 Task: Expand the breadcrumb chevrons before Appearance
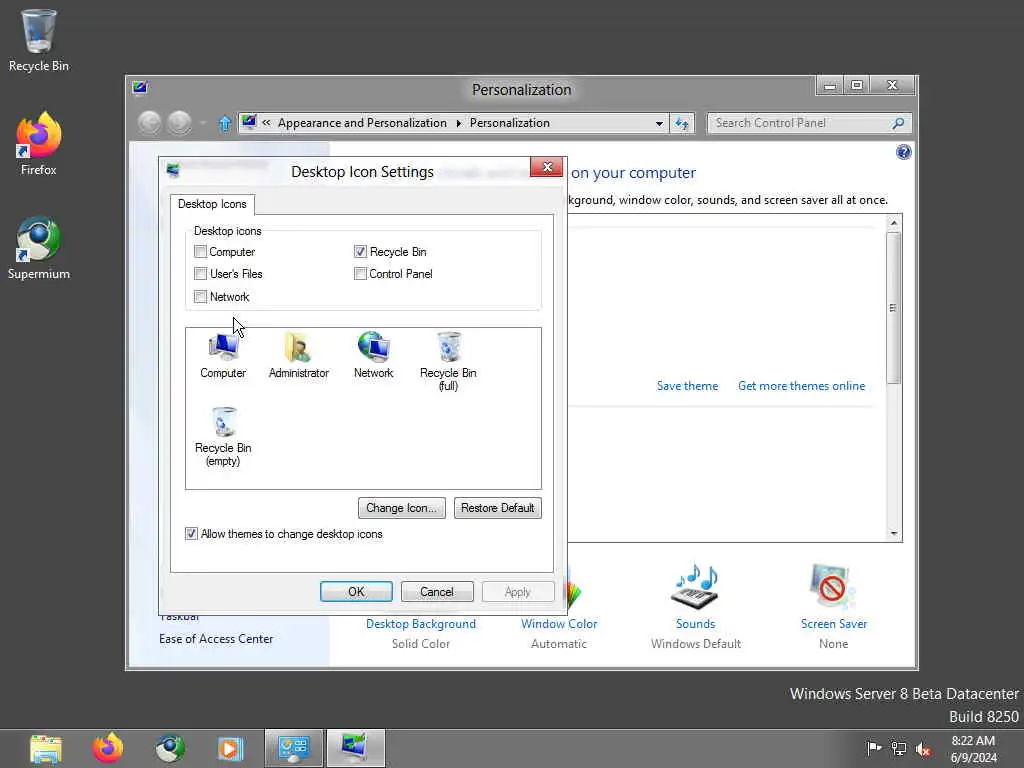coord(266,123)
